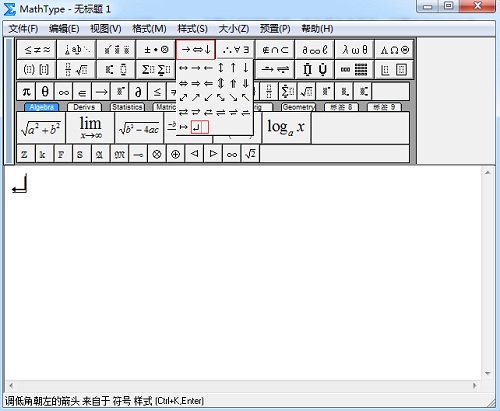Open the 格式(M) menu

149,29
